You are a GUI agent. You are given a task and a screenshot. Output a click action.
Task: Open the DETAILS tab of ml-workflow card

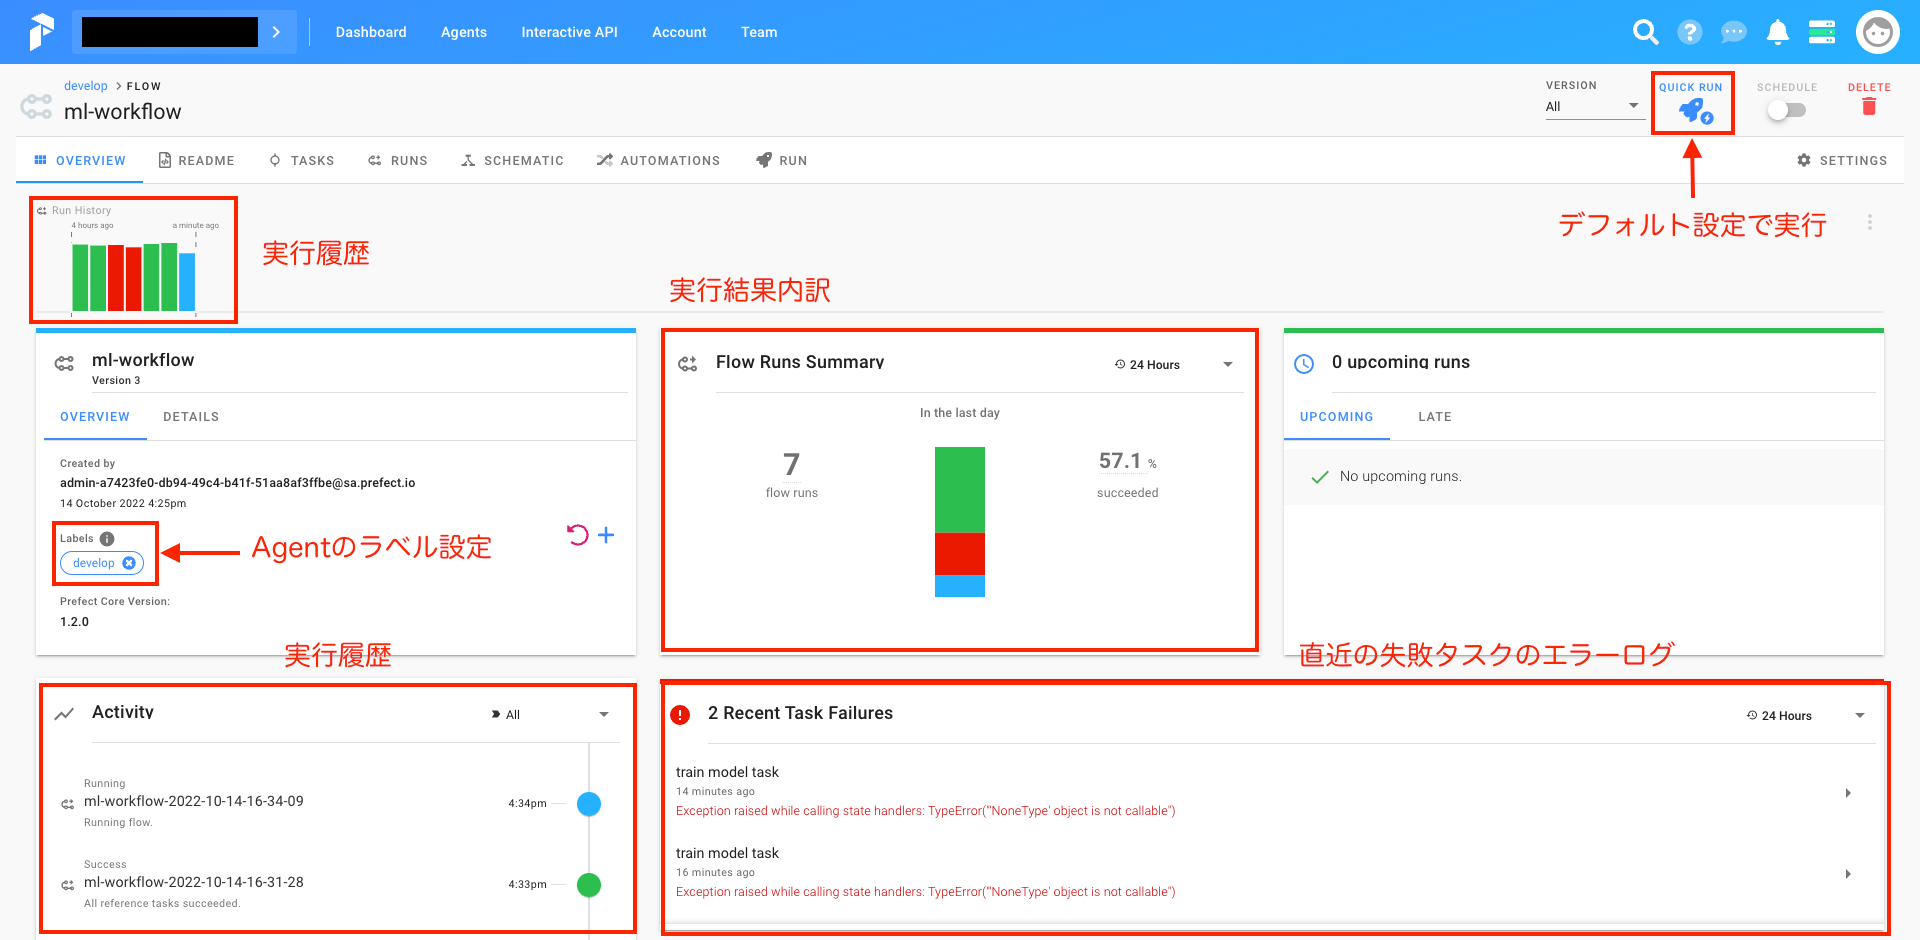[191, 416]
